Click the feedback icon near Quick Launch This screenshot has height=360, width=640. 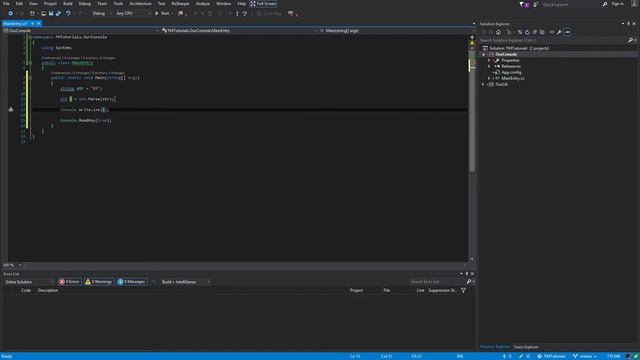point(536,4)
